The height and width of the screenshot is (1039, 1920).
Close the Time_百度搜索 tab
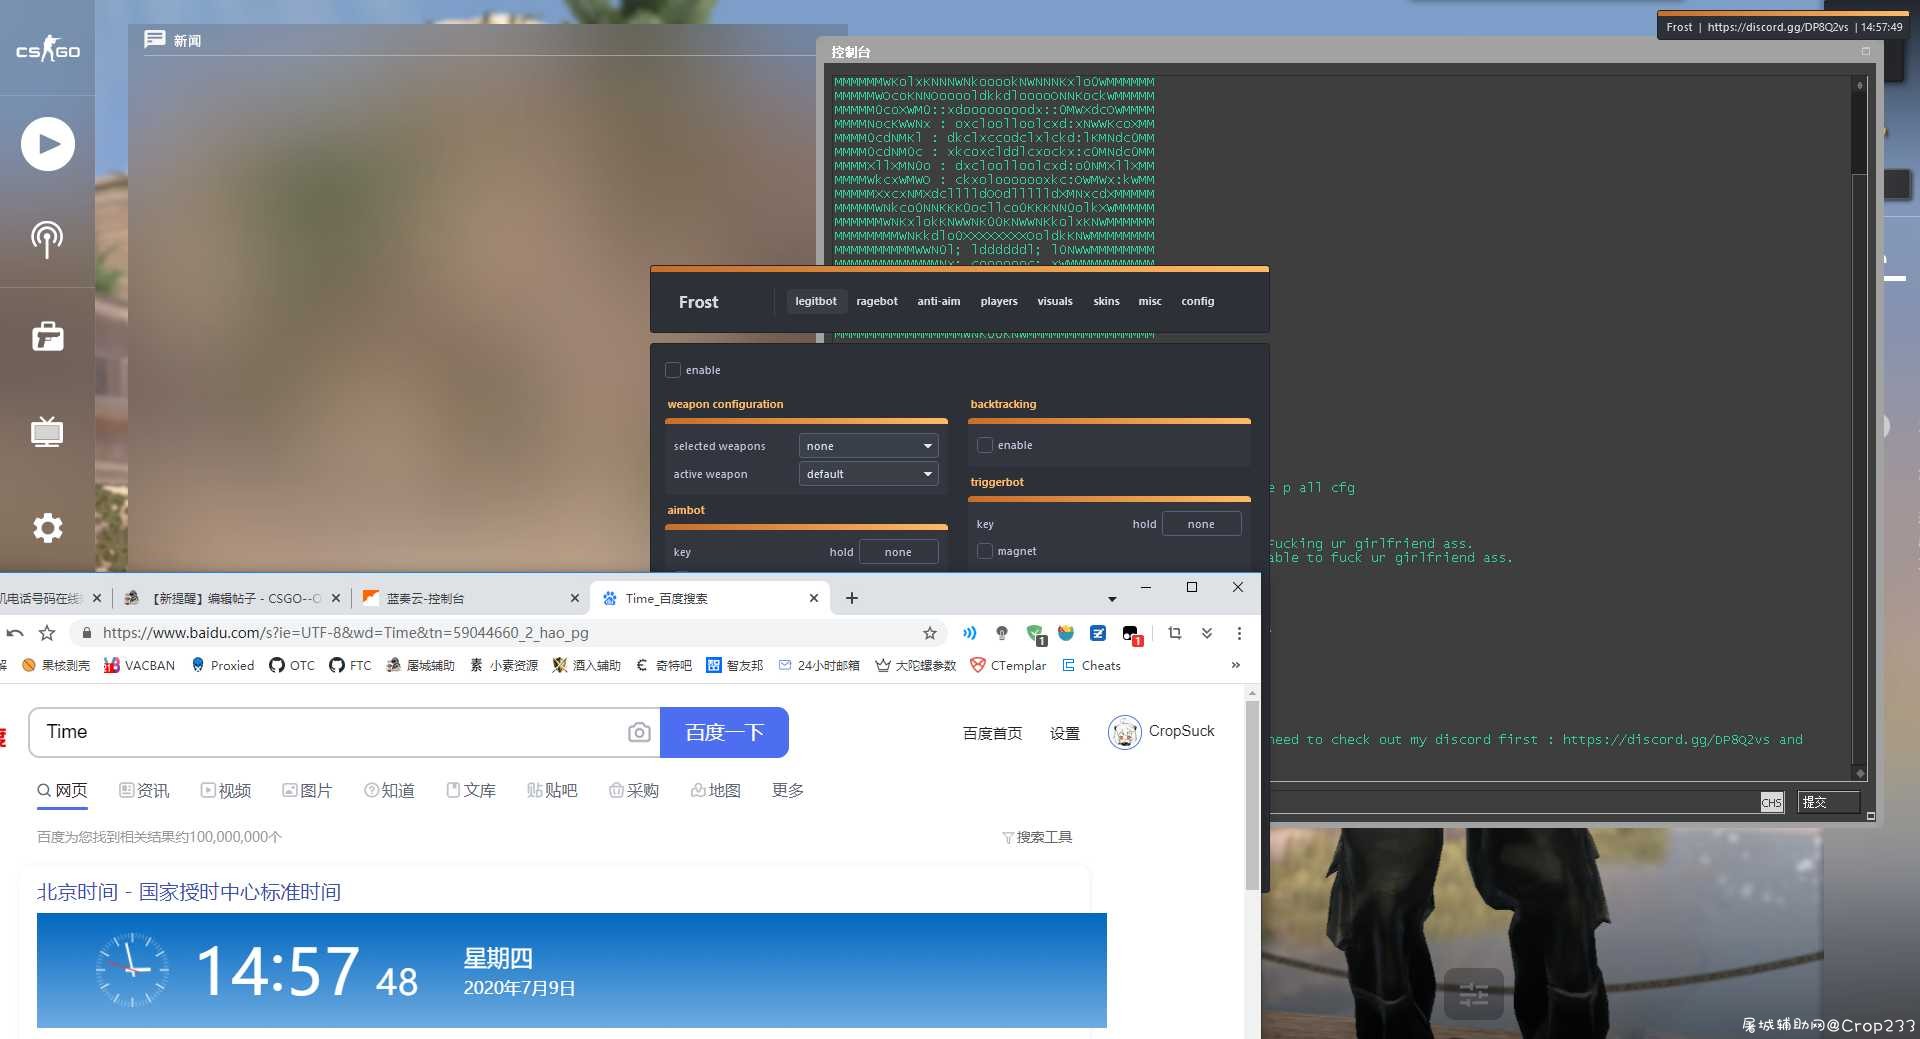point(814,598)
